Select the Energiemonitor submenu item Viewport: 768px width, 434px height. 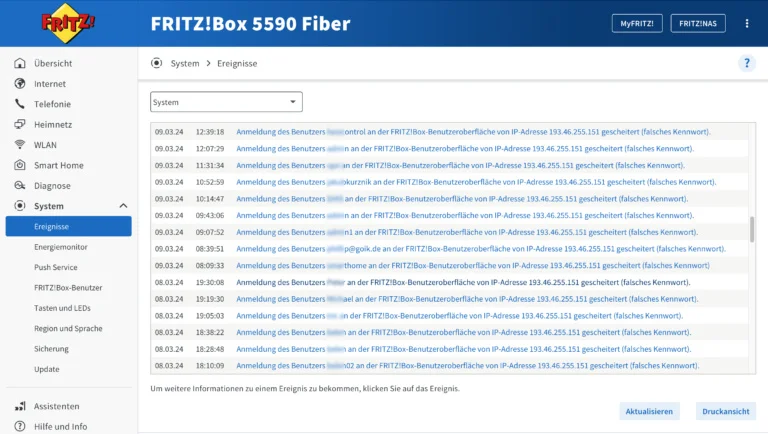61,247
